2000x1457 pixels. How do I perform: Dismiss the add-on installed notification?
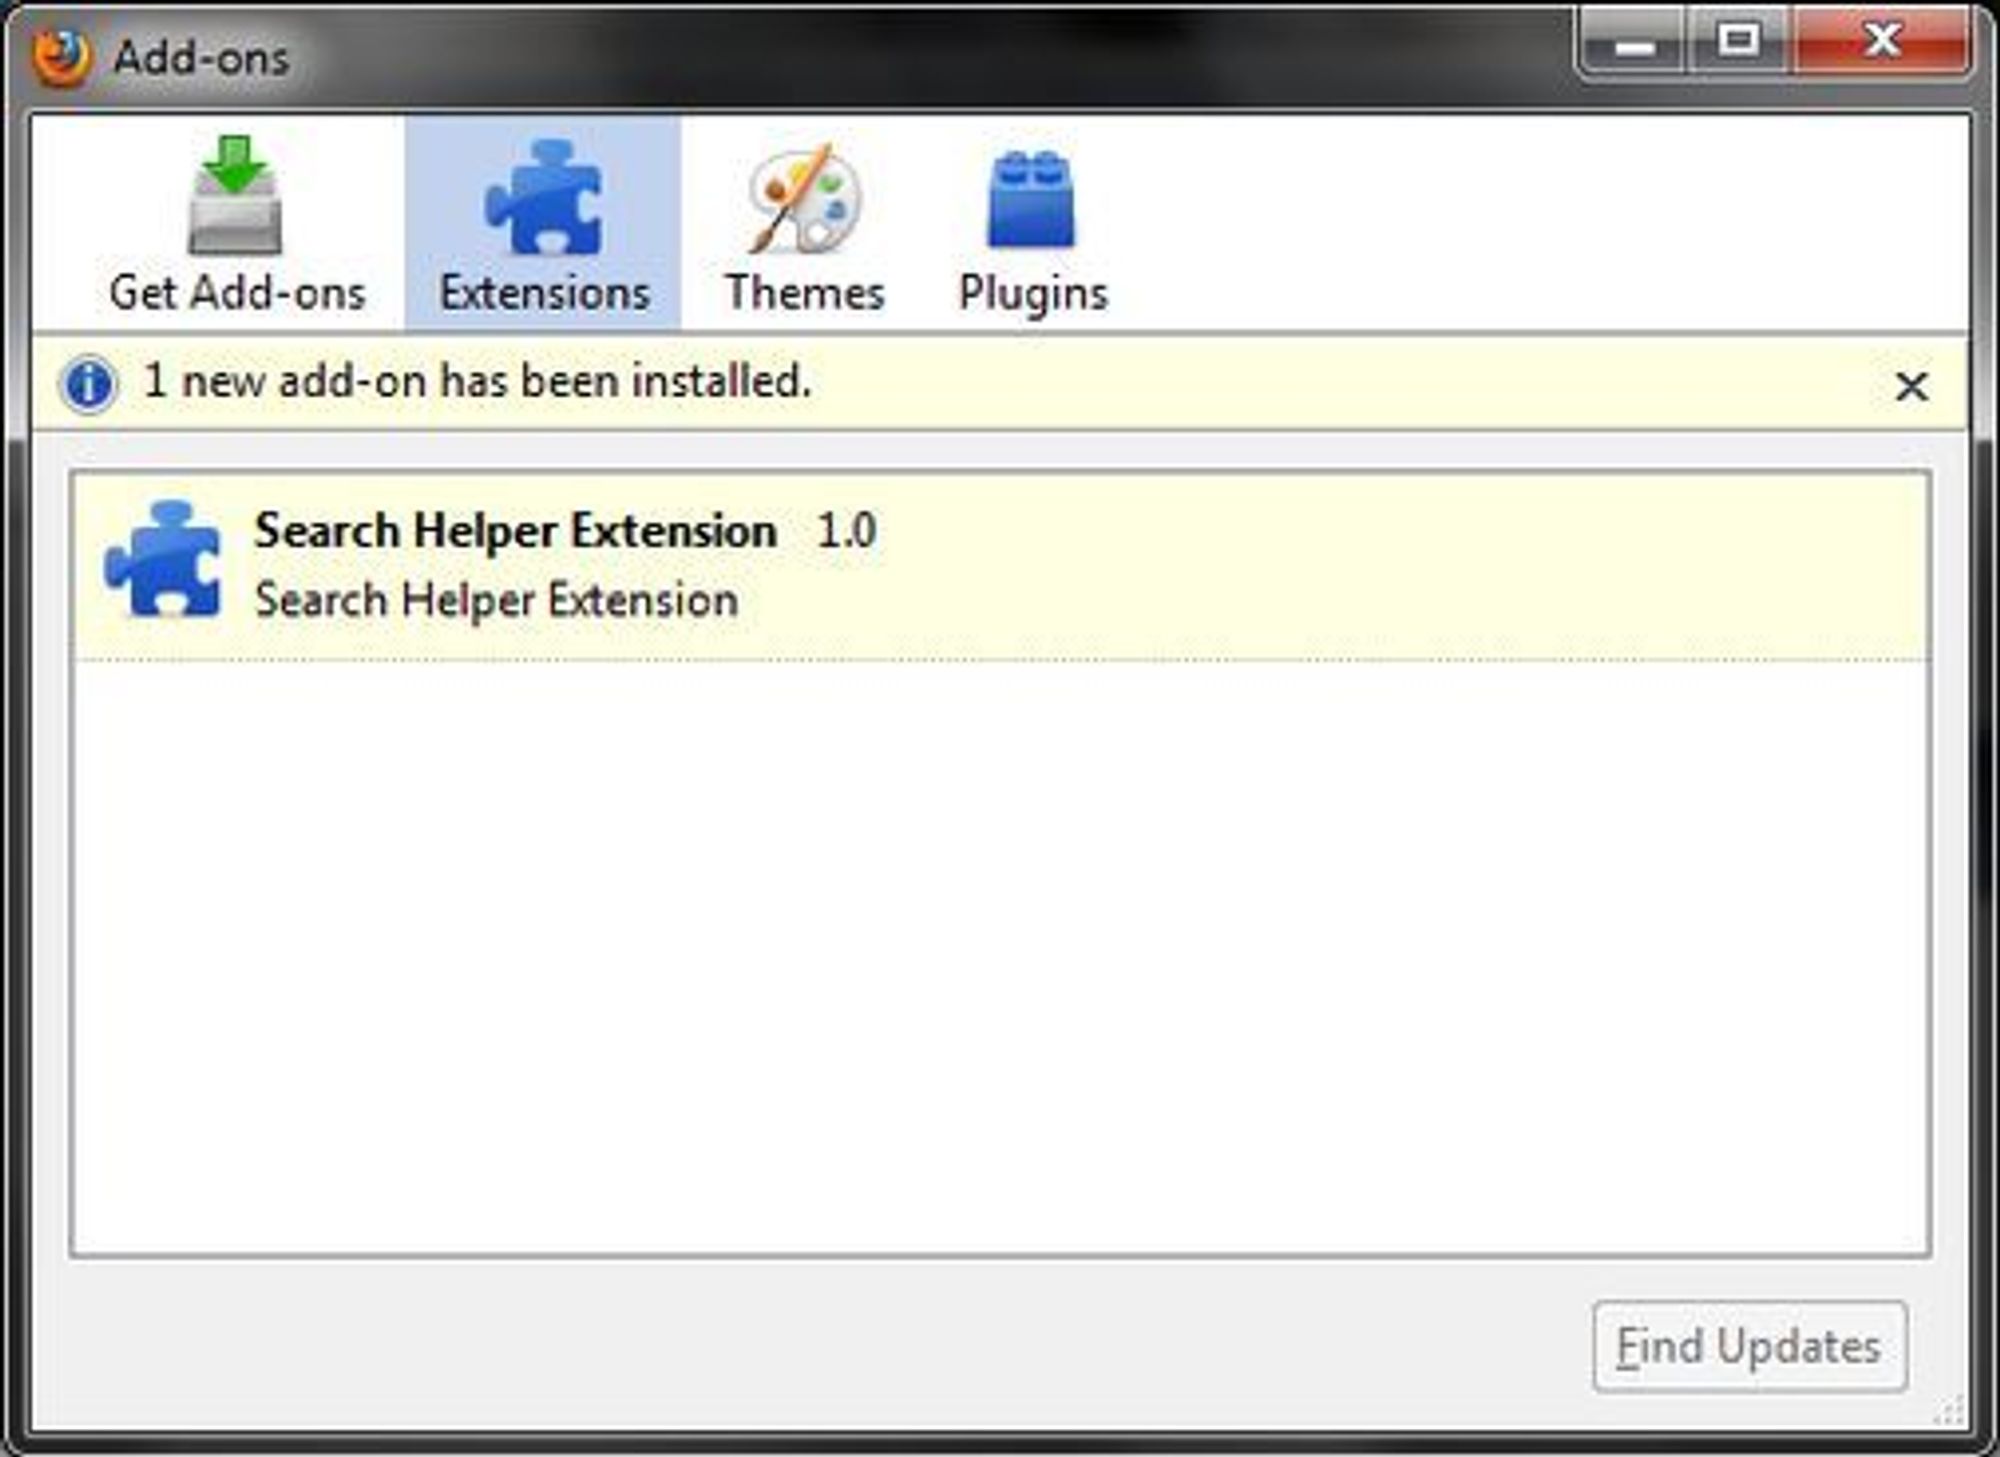click(x=1911, y=386)
